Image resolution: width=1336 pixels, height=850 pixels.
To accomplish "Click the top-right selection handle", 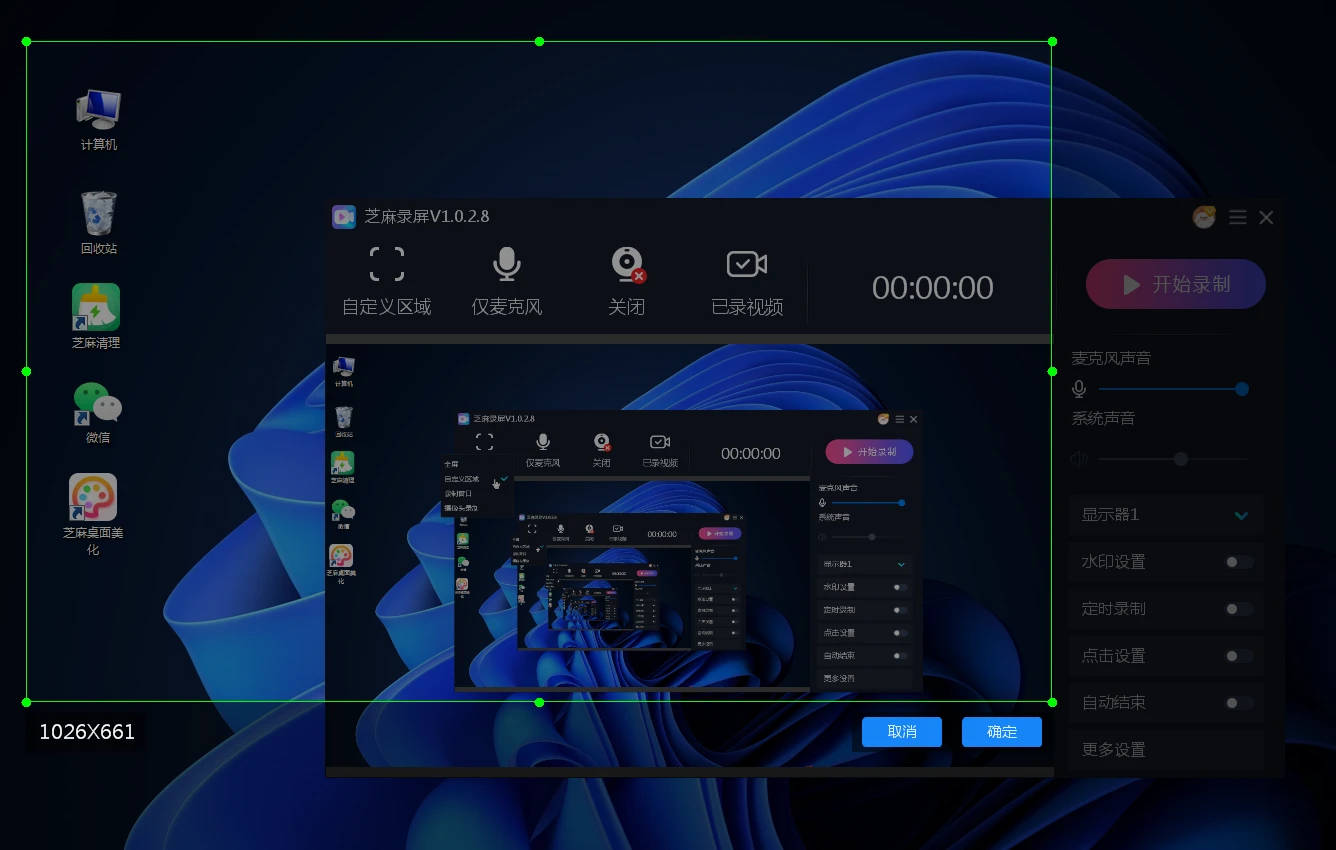I will point(1052,42).
